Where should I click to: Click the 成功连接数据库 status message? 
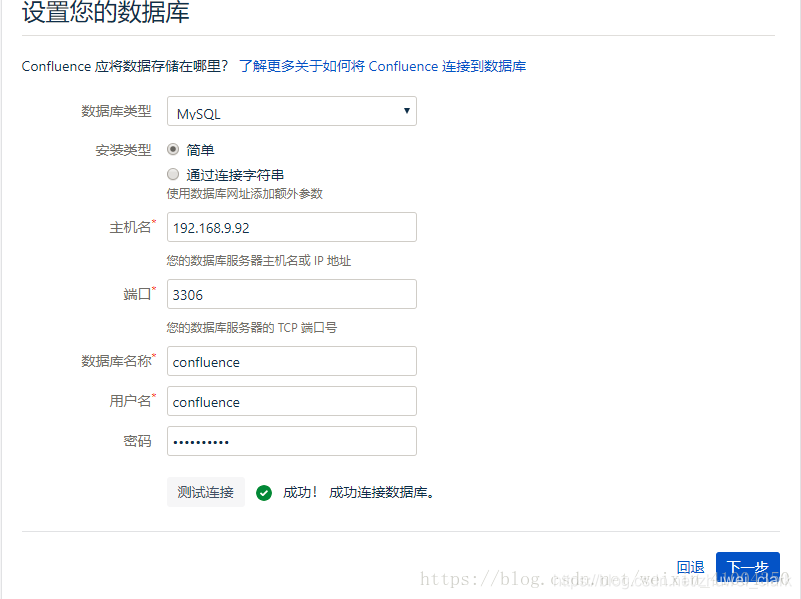[x=381, y=493]
